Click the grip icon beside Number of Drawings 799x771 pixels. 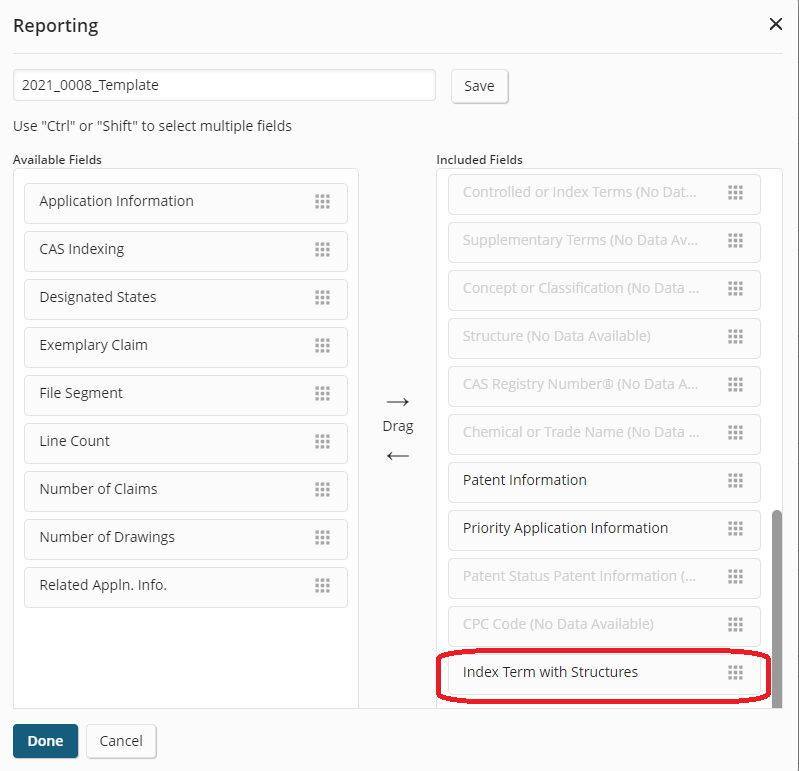pos(322,537)
